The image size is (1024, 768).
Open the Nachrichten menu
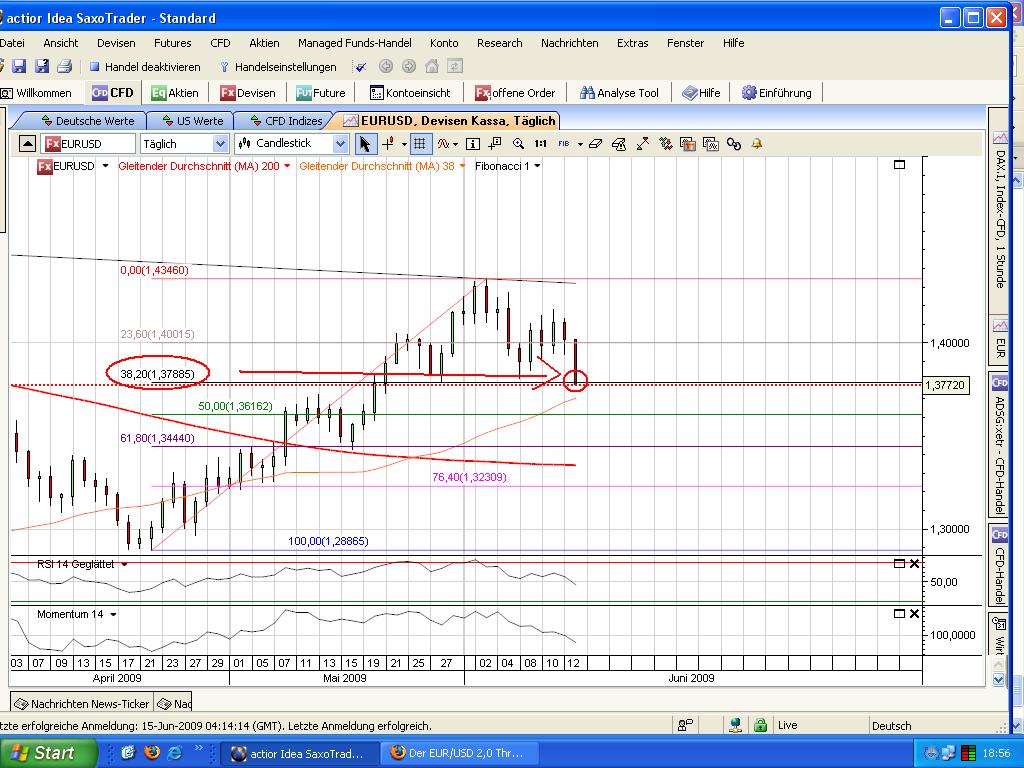click(569, 43)
